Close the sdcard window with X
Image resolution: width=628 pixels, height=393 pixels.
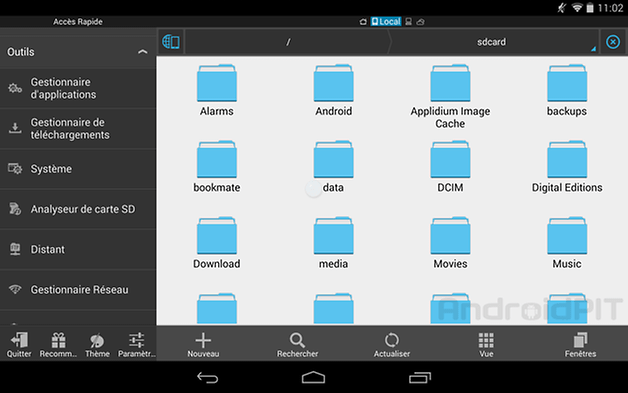coord(613,42)
